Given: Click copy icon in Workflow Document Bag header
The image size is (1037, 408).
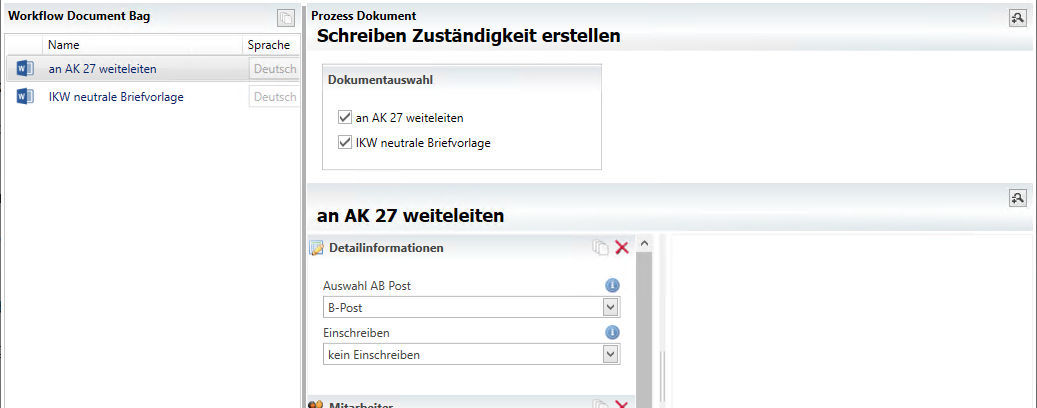Looking at the screenshot, I should [286, 19].
